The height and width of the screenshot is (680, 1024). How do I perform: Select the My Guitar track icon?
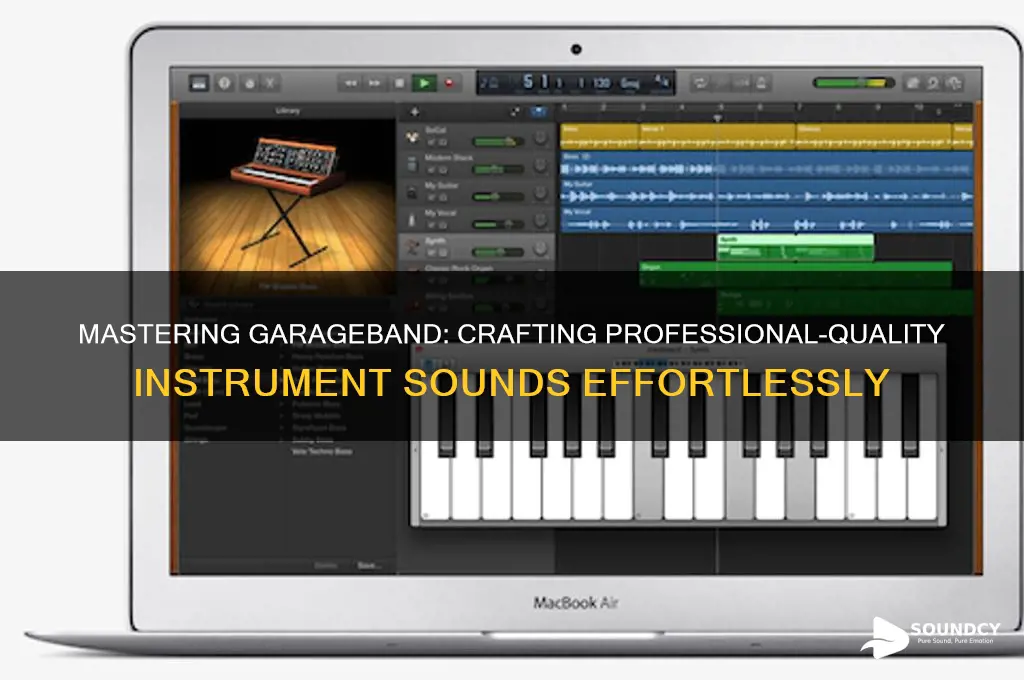coord(412,192)
